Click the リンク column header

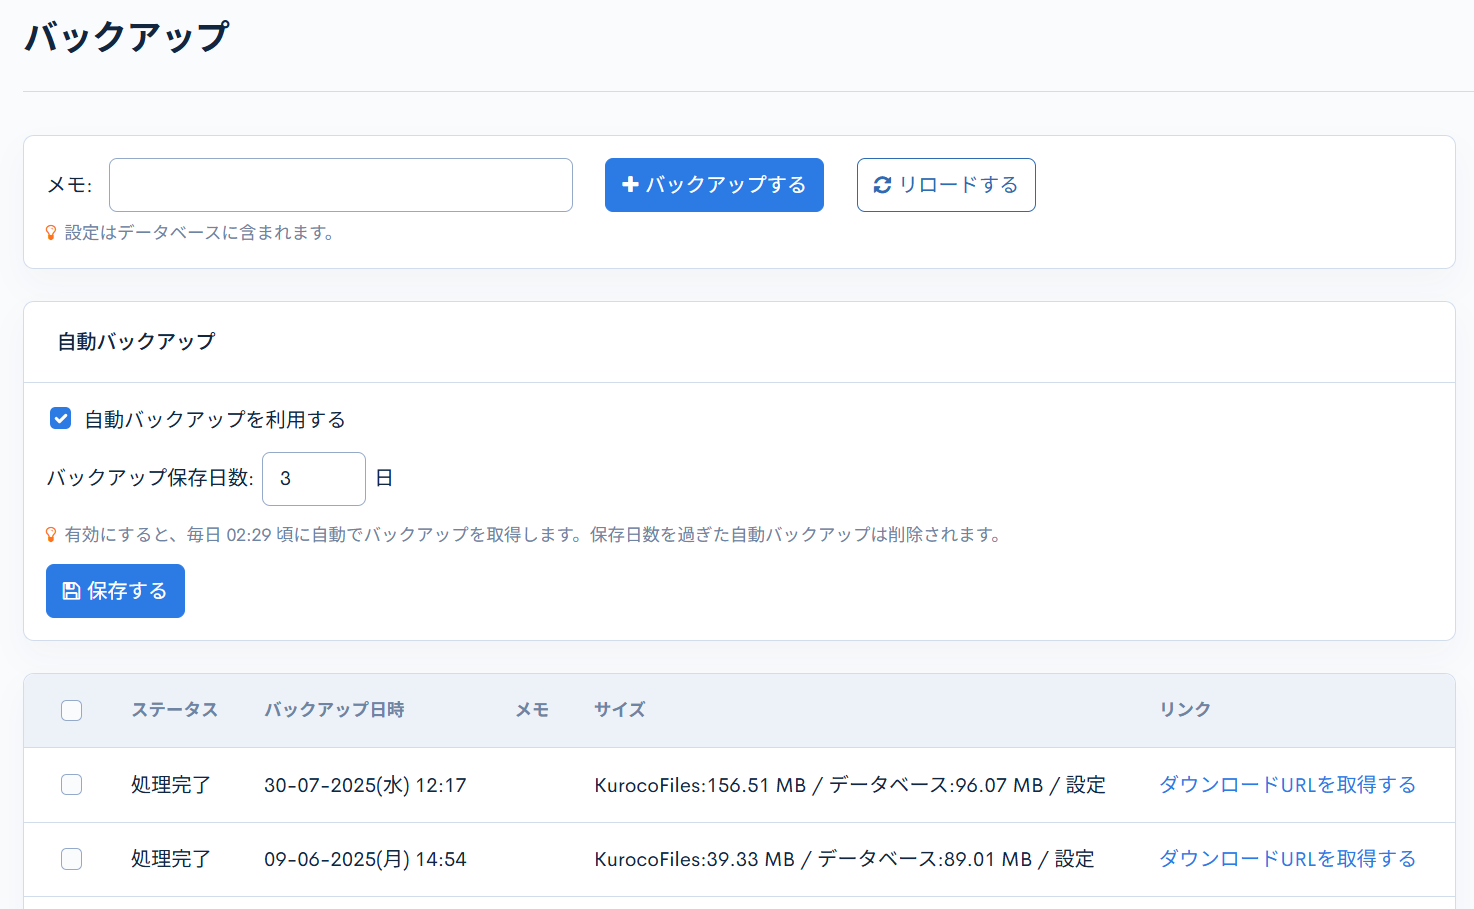tap(1185, 710)
